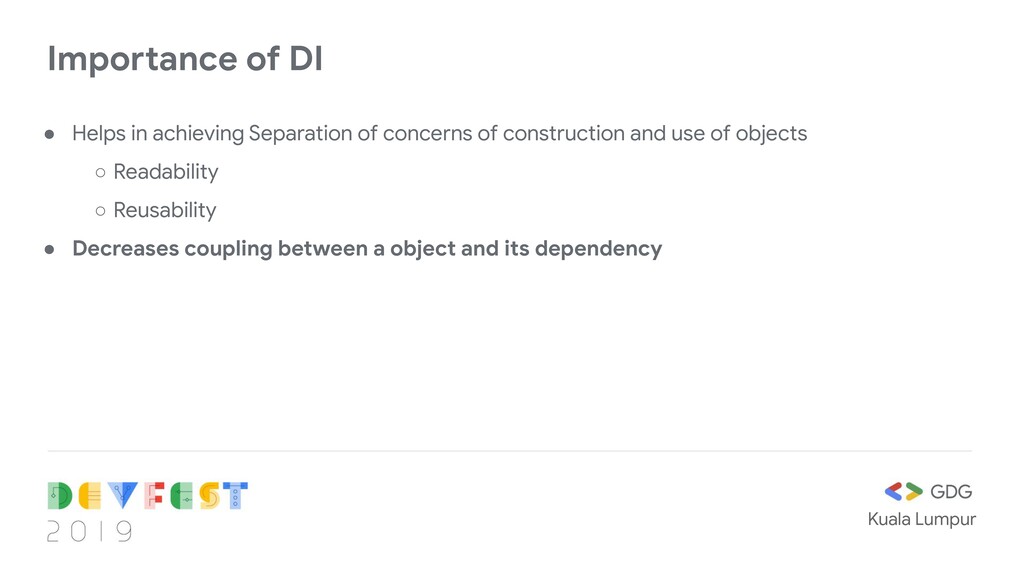Image resolution: width=1024 pixels, height=576 pixels.
Task: Click the filled bullet before 'Decreases coupling'
Action: [x=50, y=250]
